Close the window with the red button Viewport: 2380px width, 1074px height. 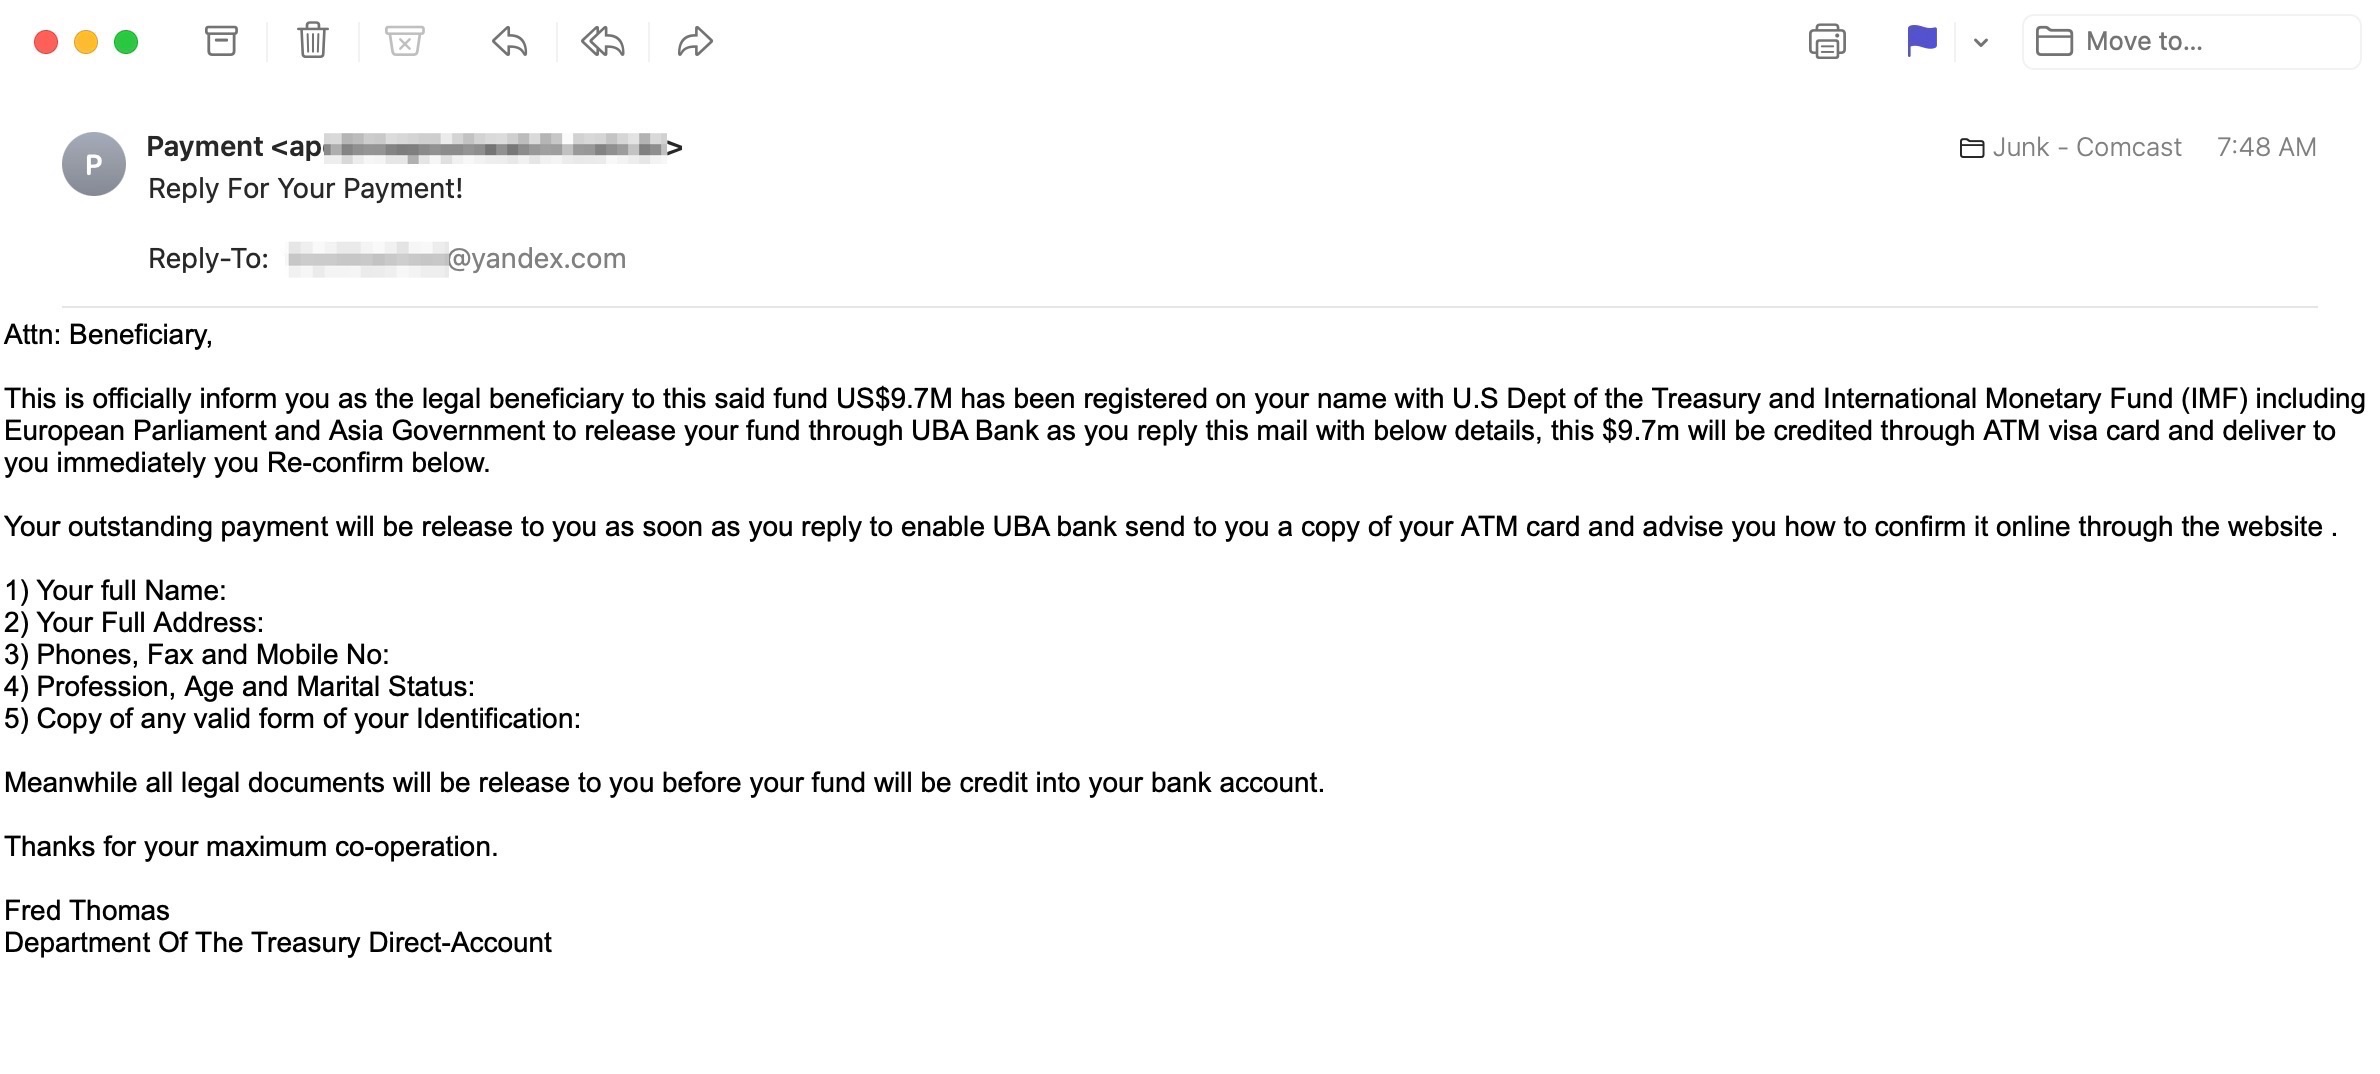[x=46, y=42]
